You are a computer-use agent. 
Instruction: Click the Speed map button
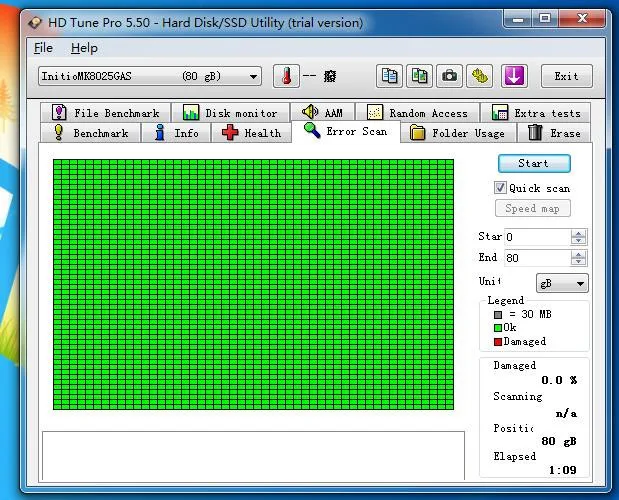[x=533, y=208]
